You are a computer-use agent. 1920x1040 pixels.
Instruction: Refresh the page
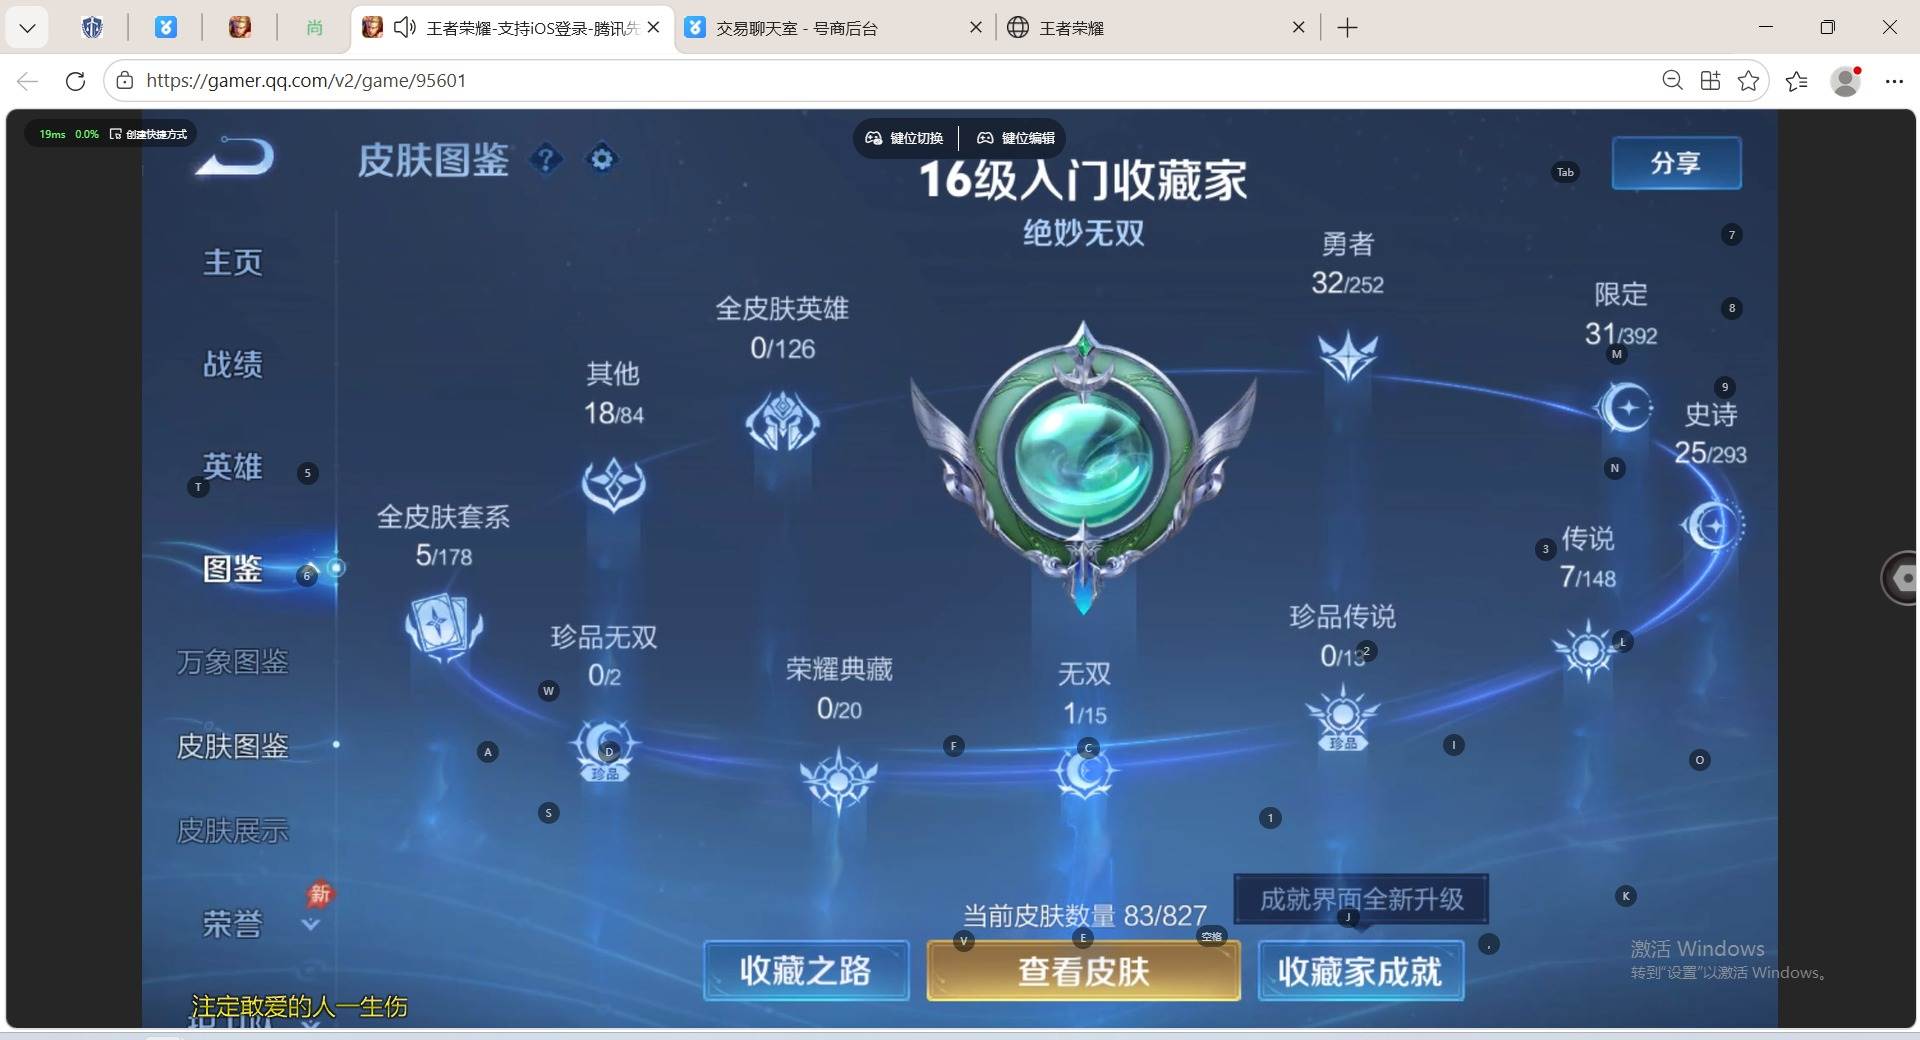click(75, 81)
